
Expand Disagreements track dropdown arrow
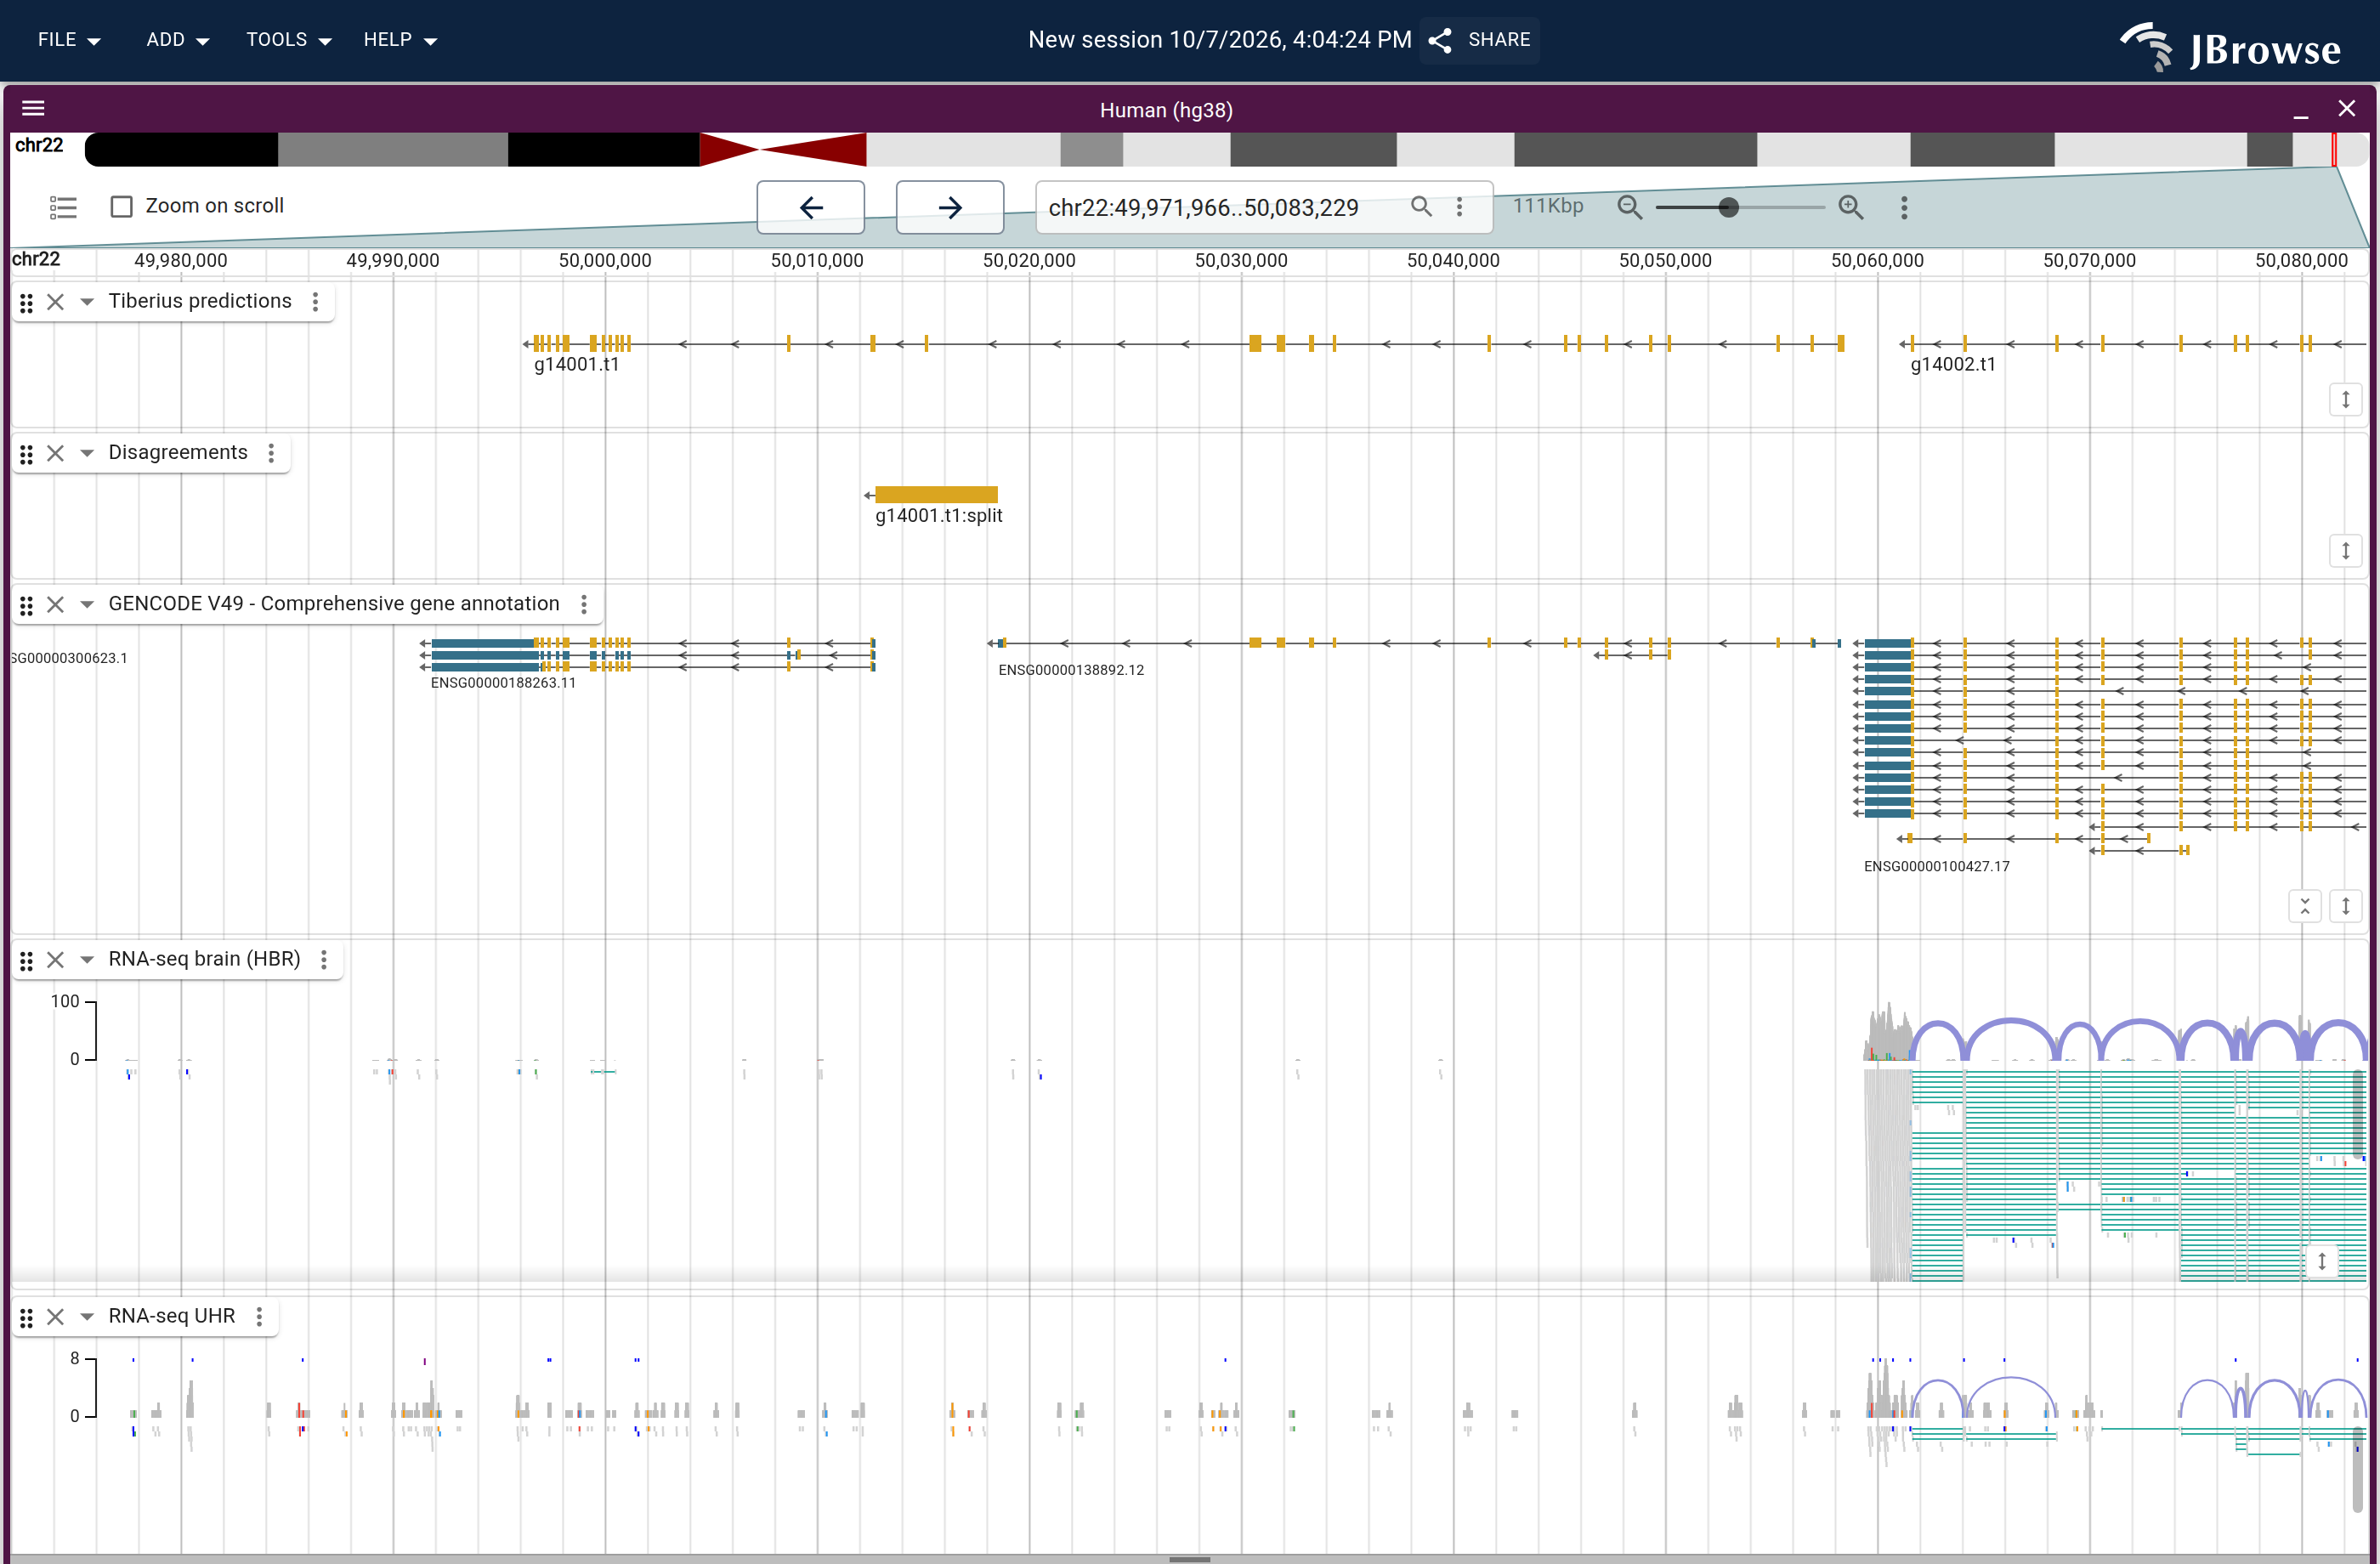[x=87, y=453]
